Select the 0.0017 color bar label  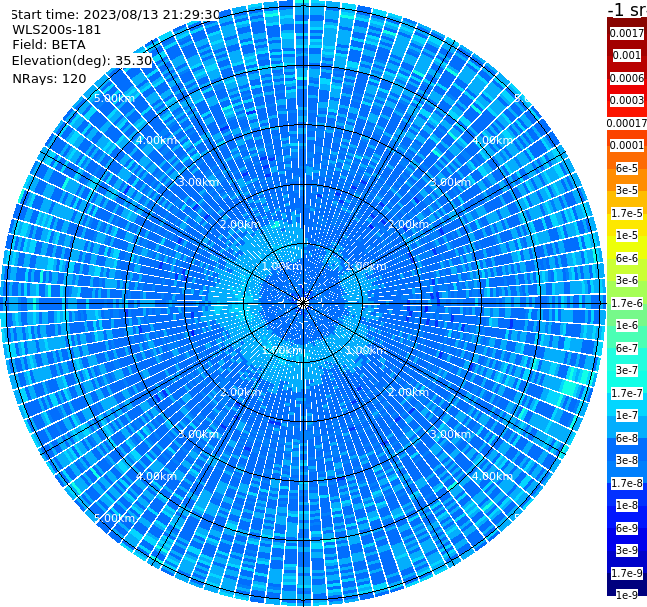627,33
